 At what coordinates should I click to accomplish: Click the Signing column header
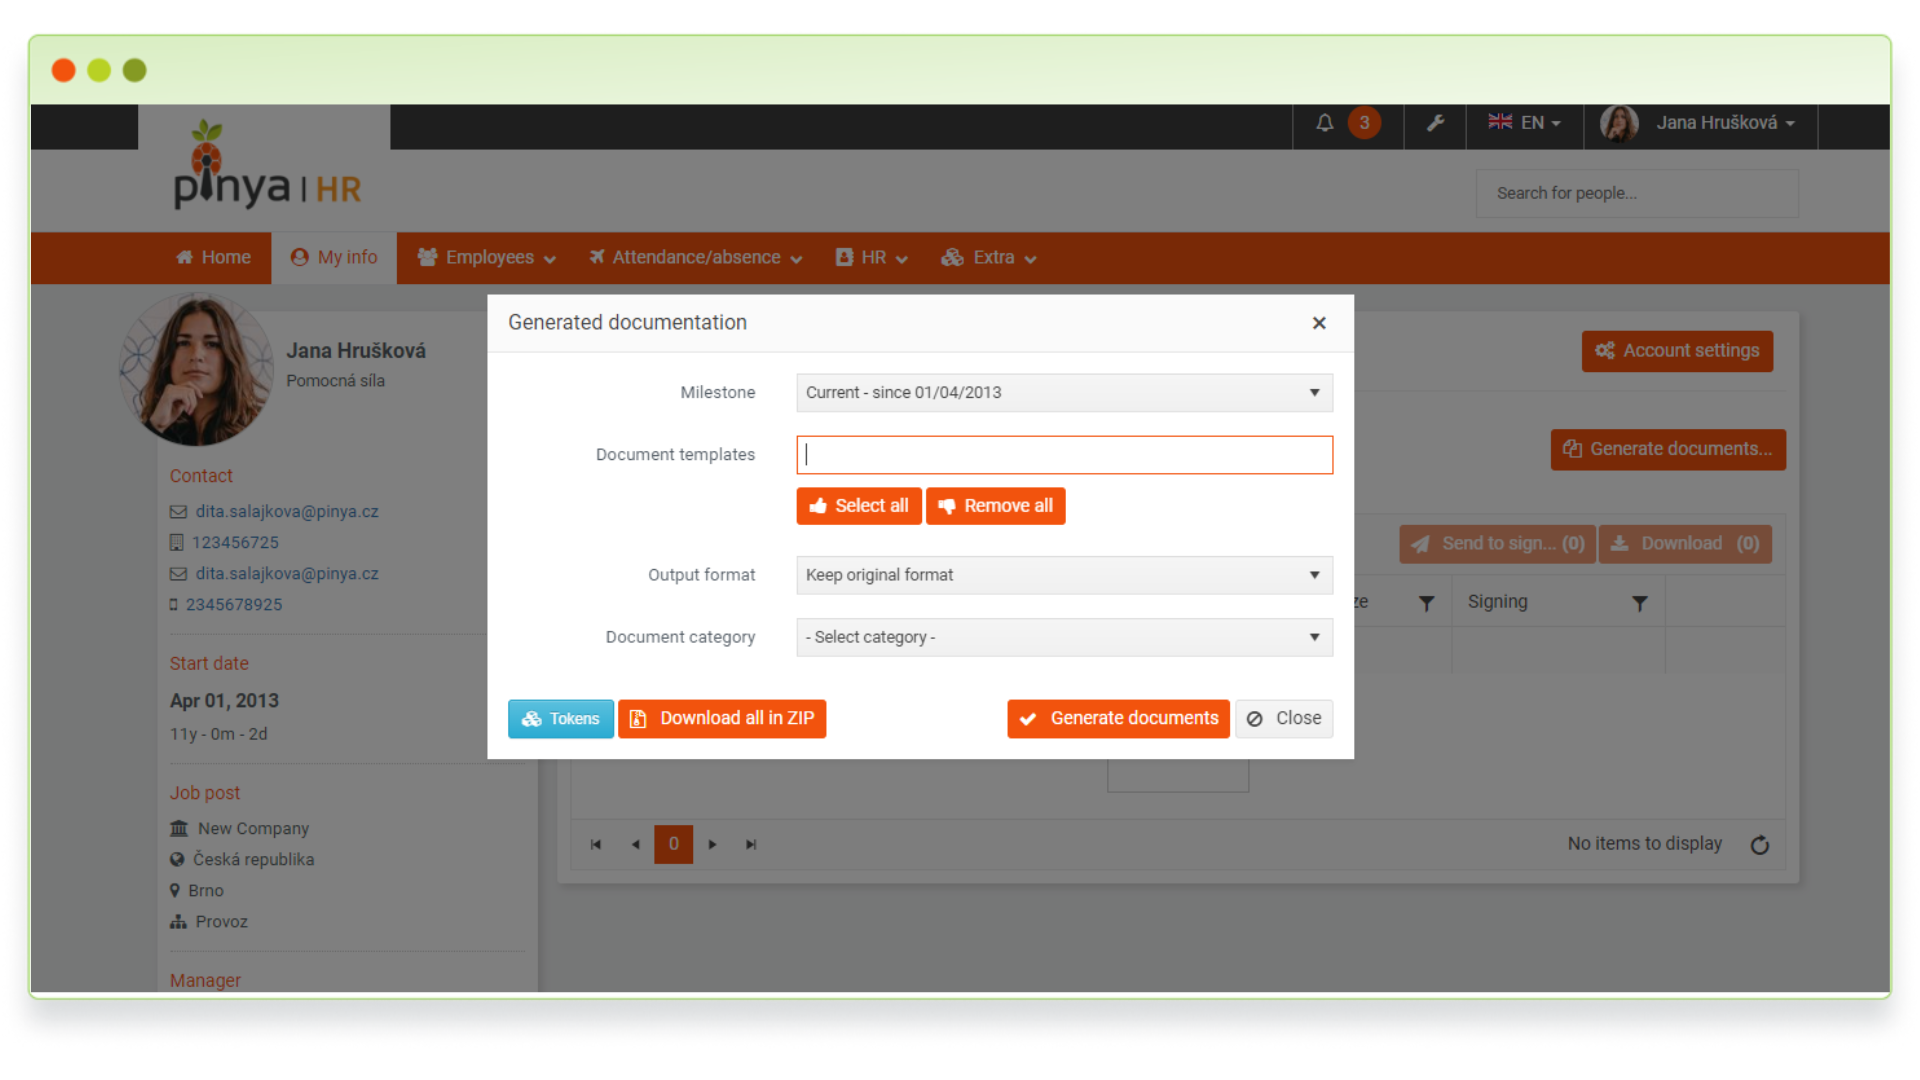(x=1497, y=602)
